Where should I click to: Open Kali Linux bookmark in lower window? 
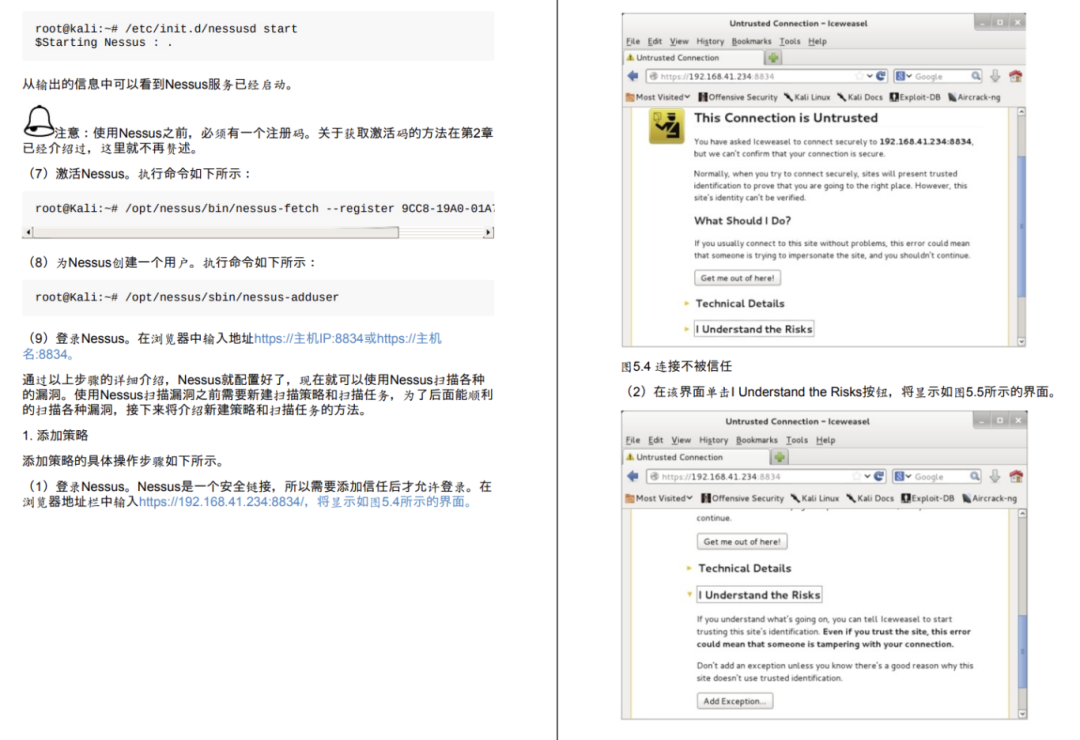tap(815, 498)
